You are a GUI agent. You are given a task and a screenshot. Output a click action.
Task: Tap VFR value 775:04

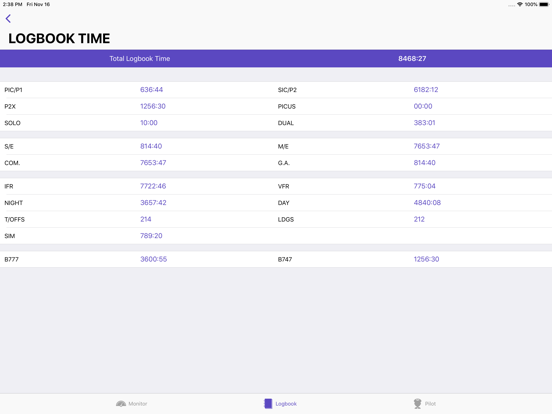coord(425,186)
